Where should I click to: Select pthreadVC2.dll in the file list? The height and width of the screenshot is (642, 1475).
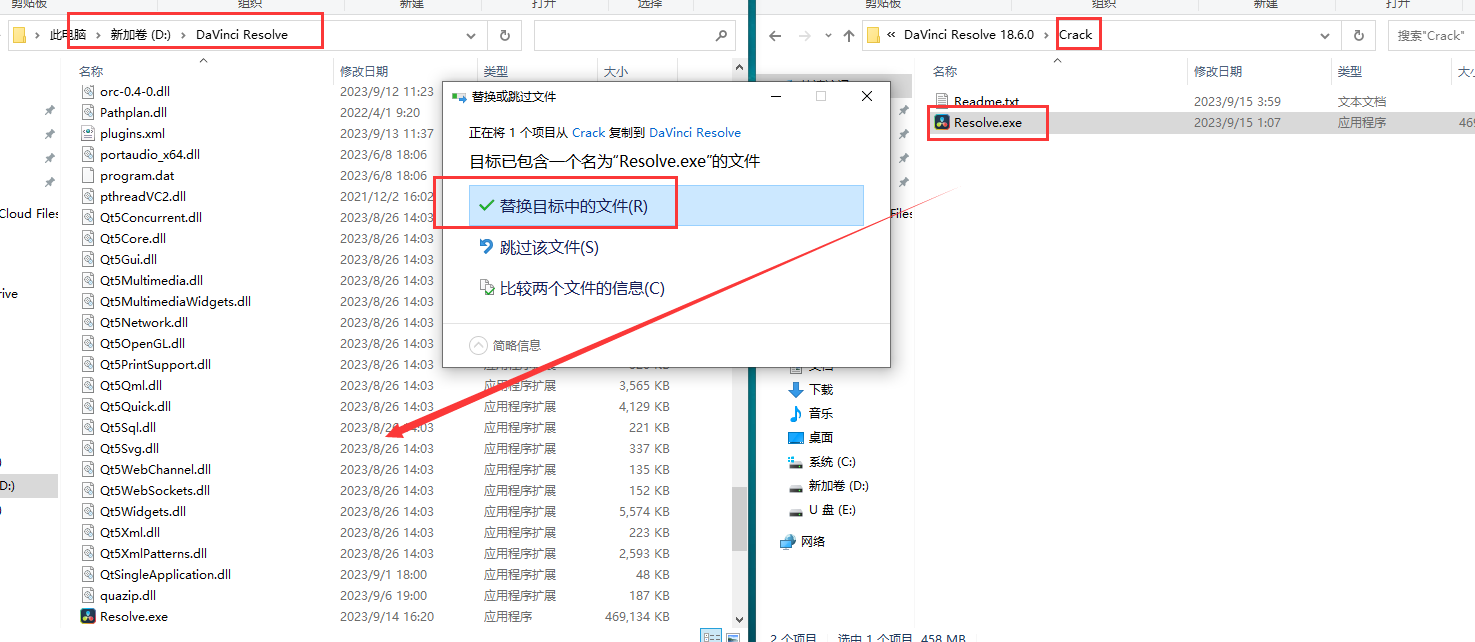143,196
